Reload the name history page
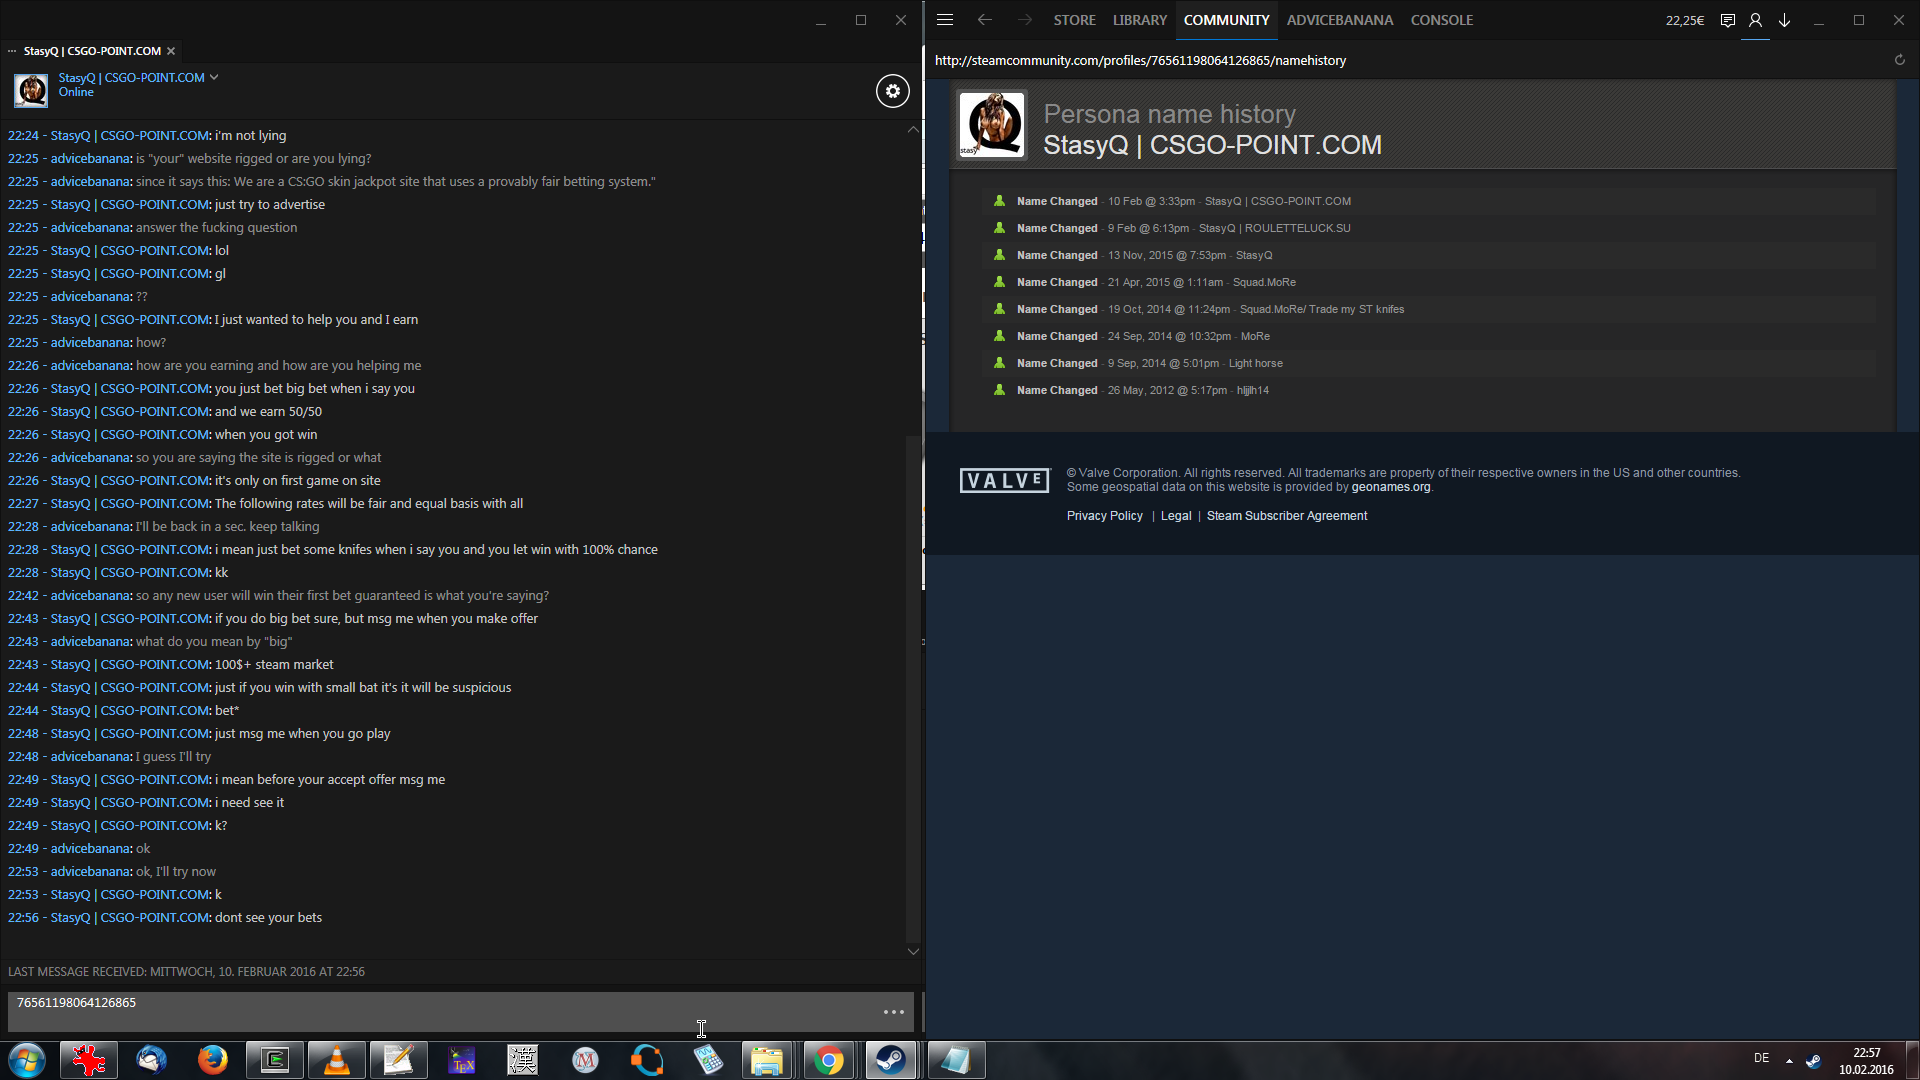This screenshot has height=1080, width=1920. tap(1899, 60)
